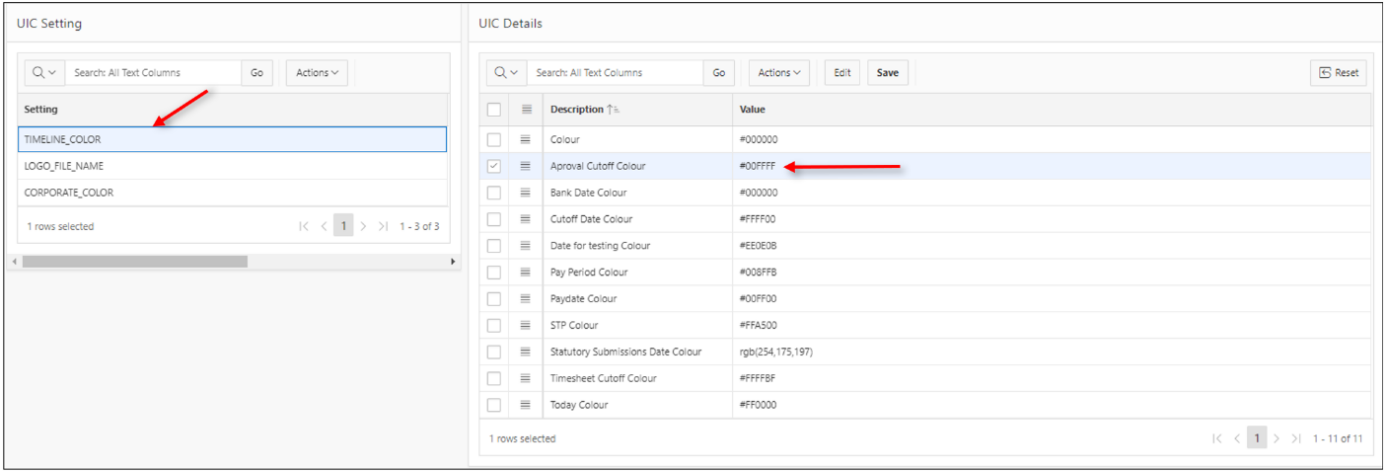
Task: Select LOGO_FILE_NAME setting row
Action: click(x=231, y=166)
